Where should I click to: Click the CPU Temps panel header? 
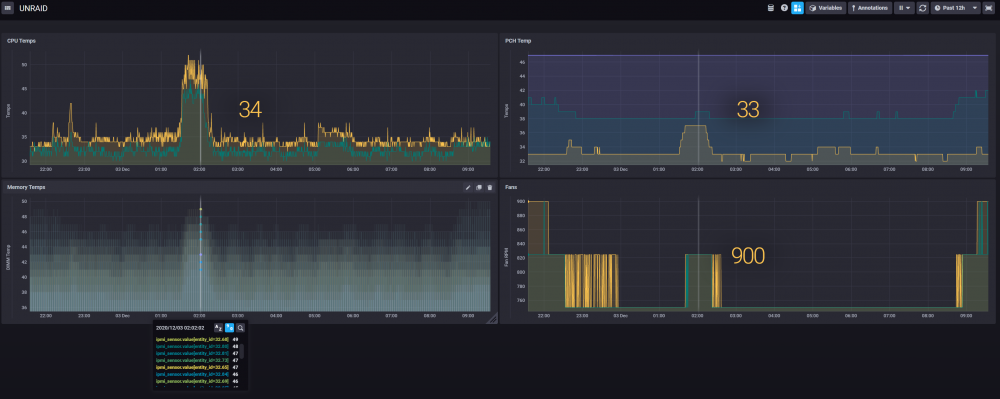click(x=249, y=40)
